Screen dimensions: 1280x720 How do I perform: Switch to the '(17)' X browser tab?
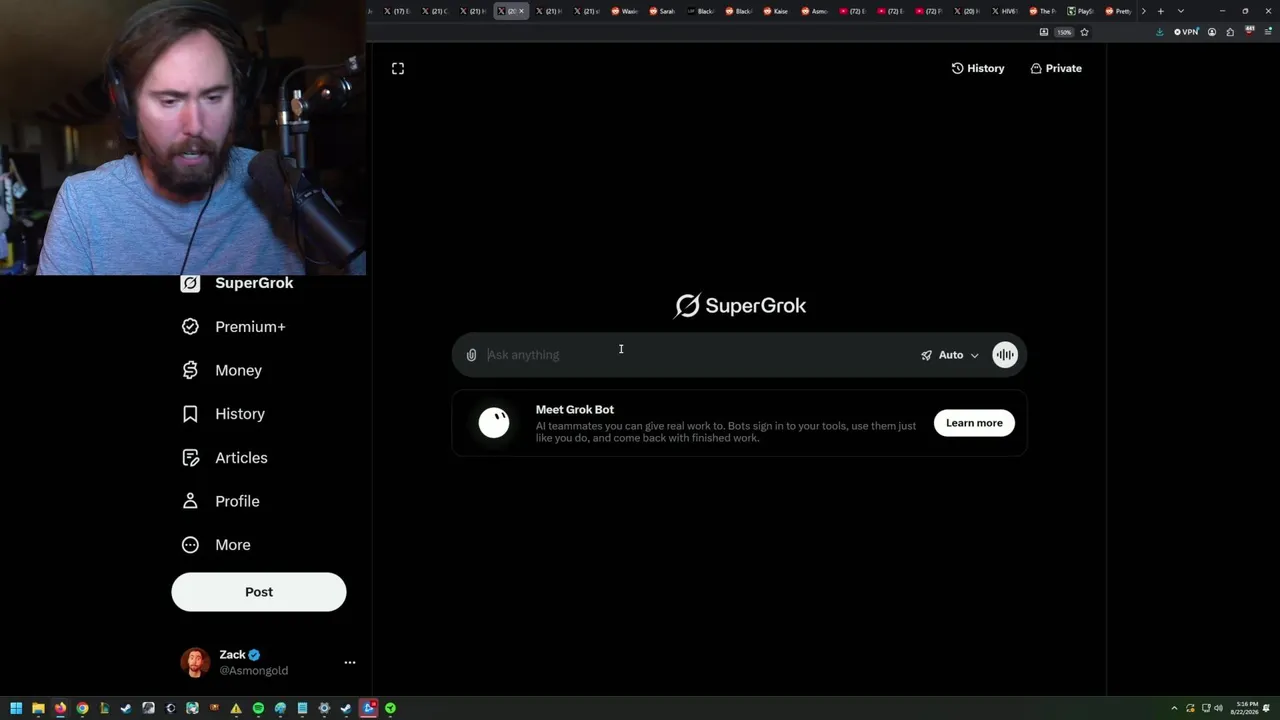pos(397,11)
